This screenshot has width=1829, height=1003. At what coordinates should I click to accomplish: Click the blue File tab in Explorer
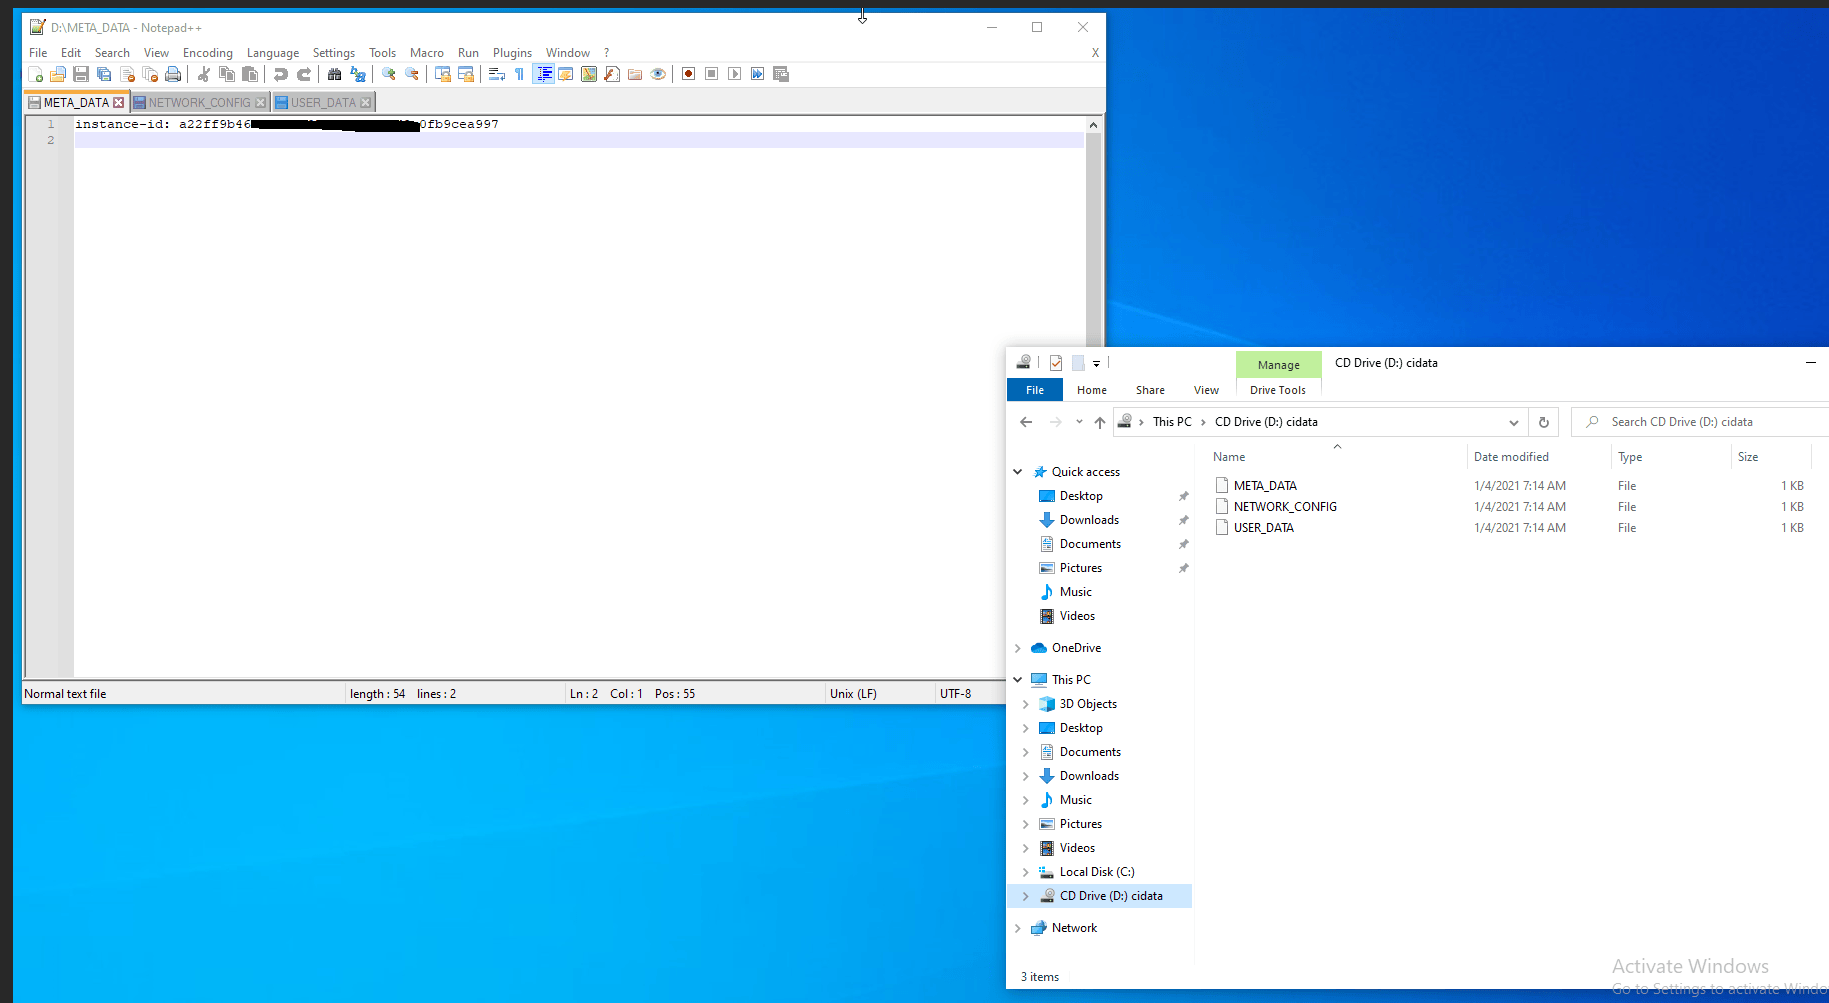(1035, 390)
